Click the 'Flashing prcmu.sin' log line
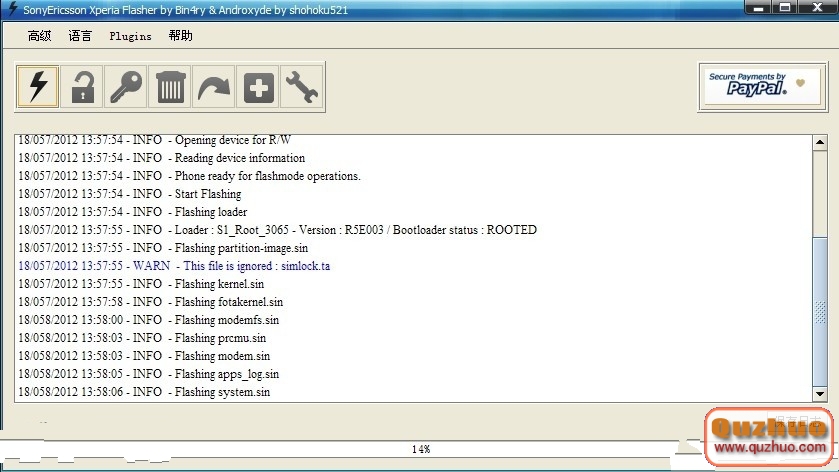The image size is (839, 472). click(142, 338)
